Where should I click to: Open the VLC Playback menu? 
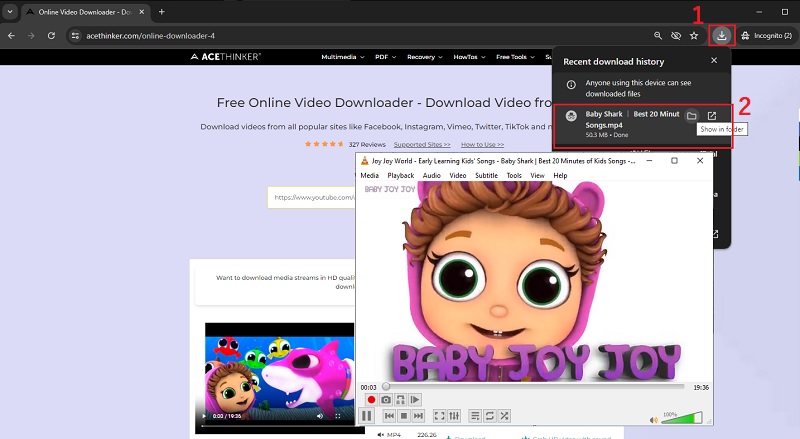pyautogui.click(x=401, y=175)
